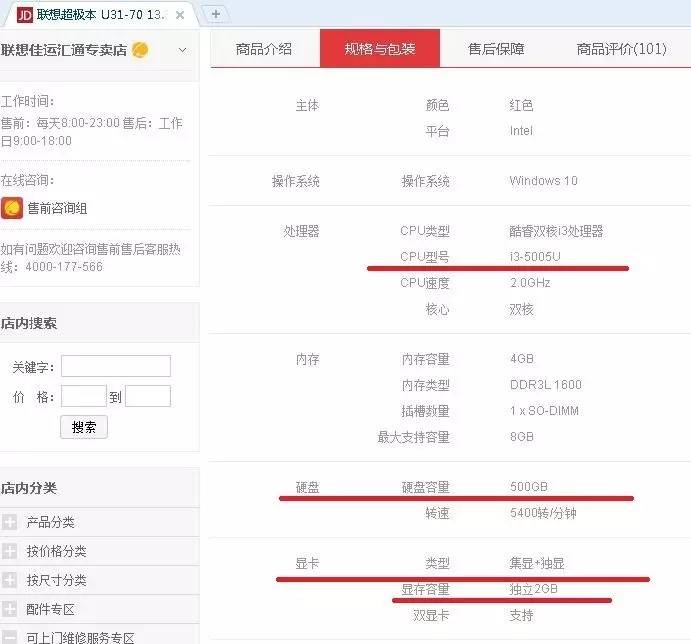Click the gold store badge beside 联想佳运汇通专卖店
Image resolution: width=691 pixels, height=644 pixels.
(140, 50)
